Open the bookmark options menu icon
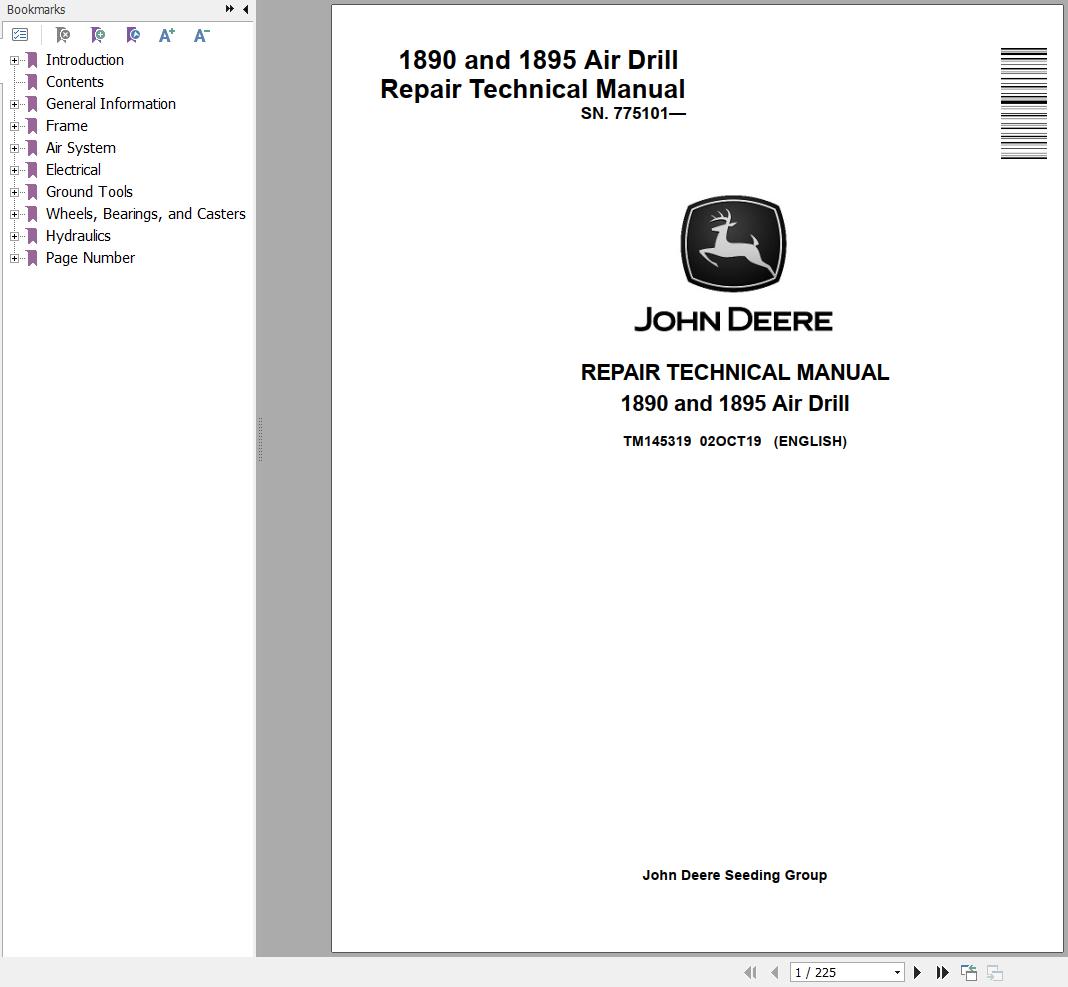 coord(19,33)
